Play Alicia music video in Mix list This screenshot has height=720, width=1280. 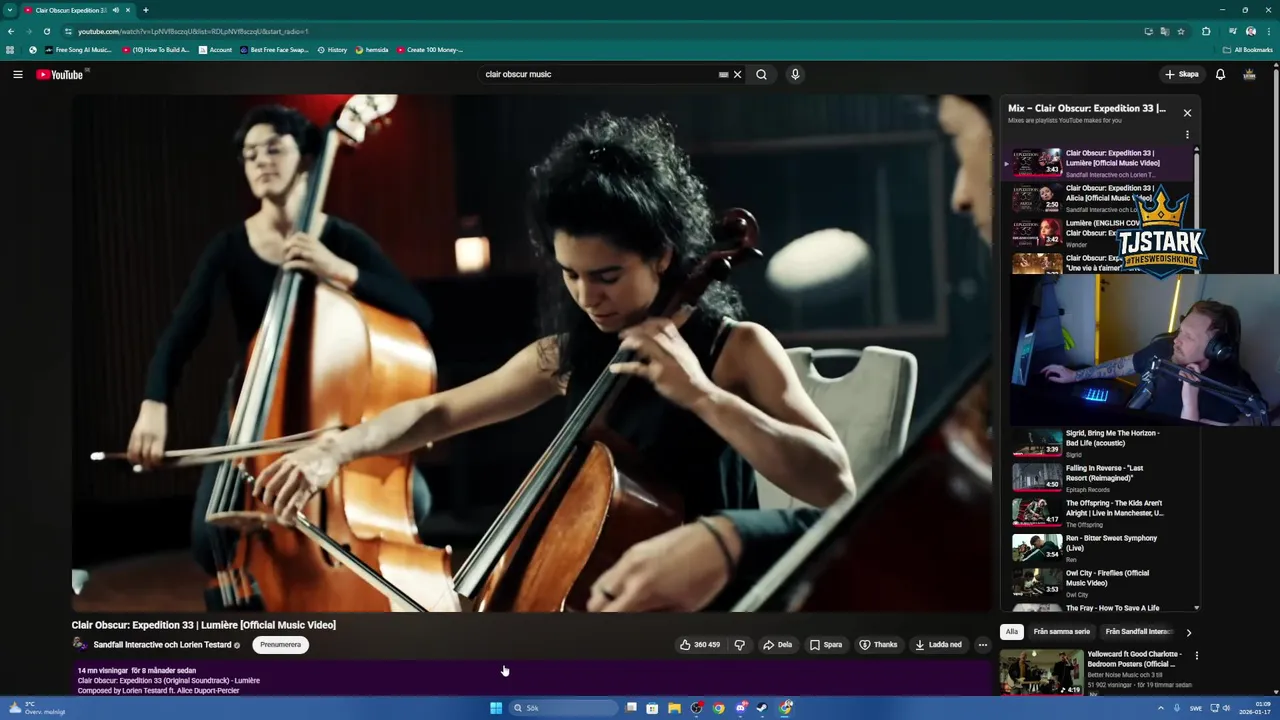click(1098, 198)
